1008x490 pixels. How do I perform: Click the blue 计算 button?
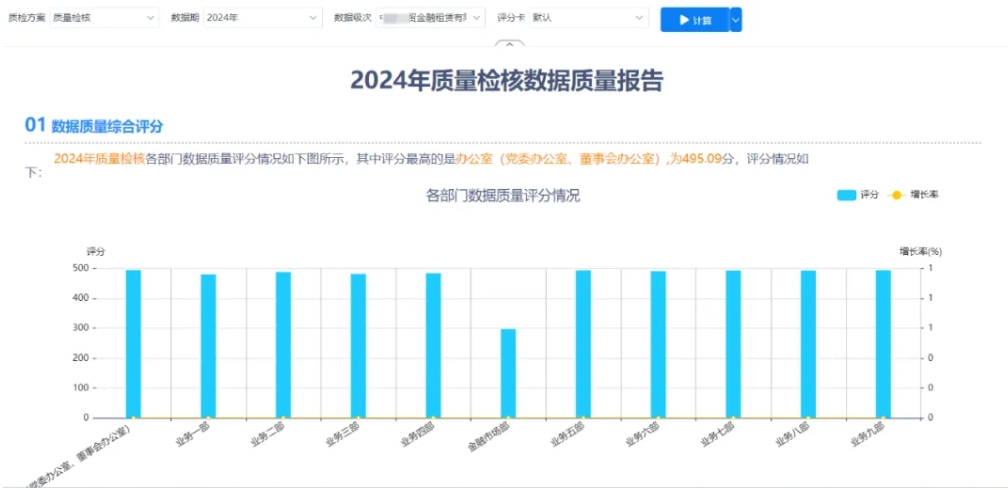(694, 19)
